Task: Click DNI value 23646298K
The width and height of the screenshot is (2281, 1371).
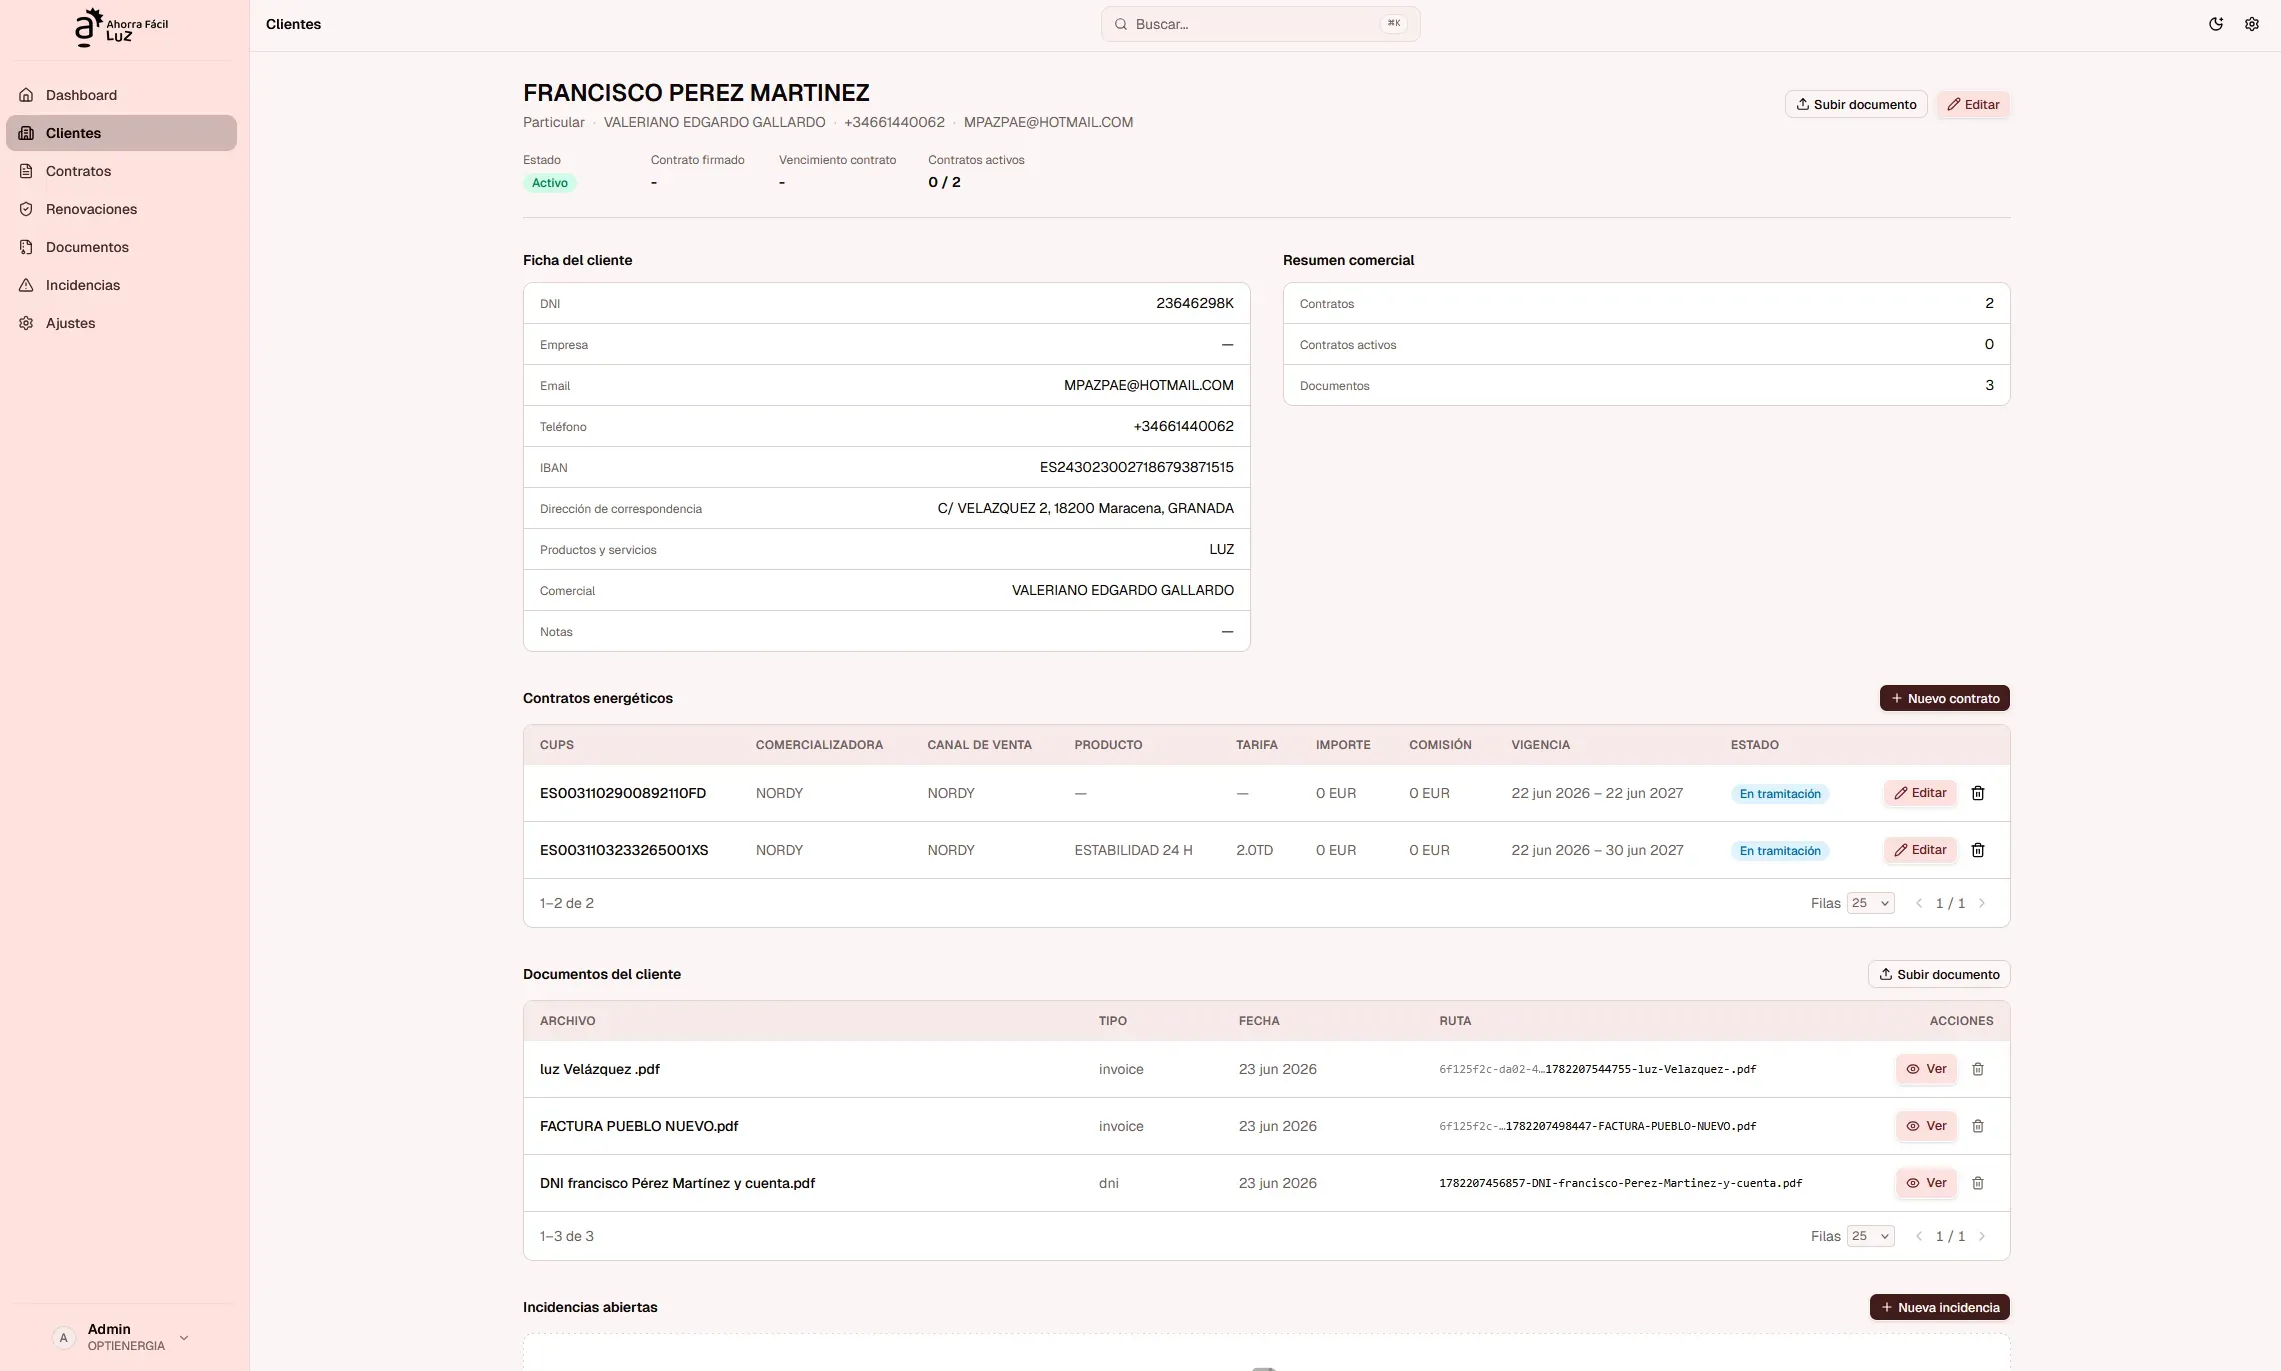Action: [1195, 303]
